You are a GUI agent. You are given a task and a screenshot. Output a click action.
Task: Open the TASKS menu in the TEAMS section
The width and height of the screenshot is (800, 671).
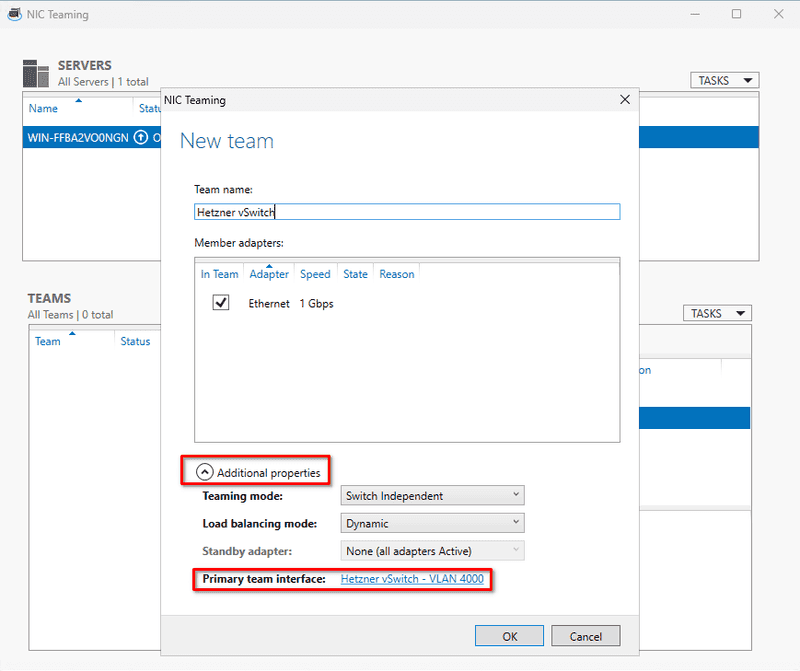pos(716,312)
